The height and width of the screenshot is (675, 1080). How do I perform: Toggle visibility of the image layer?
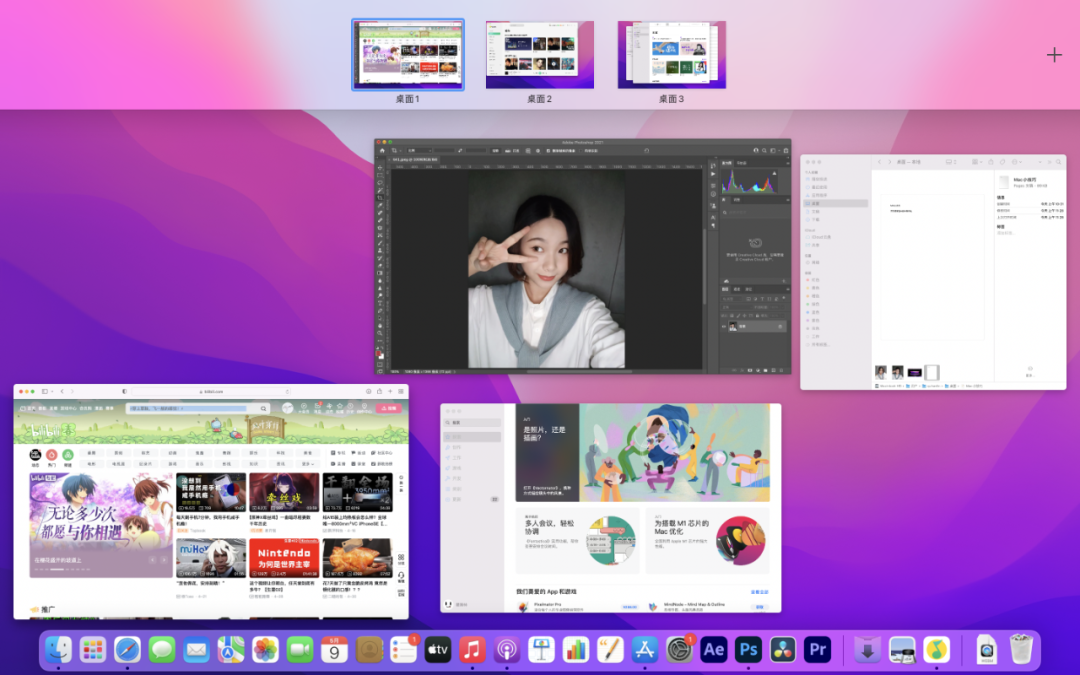click(723, 326)
